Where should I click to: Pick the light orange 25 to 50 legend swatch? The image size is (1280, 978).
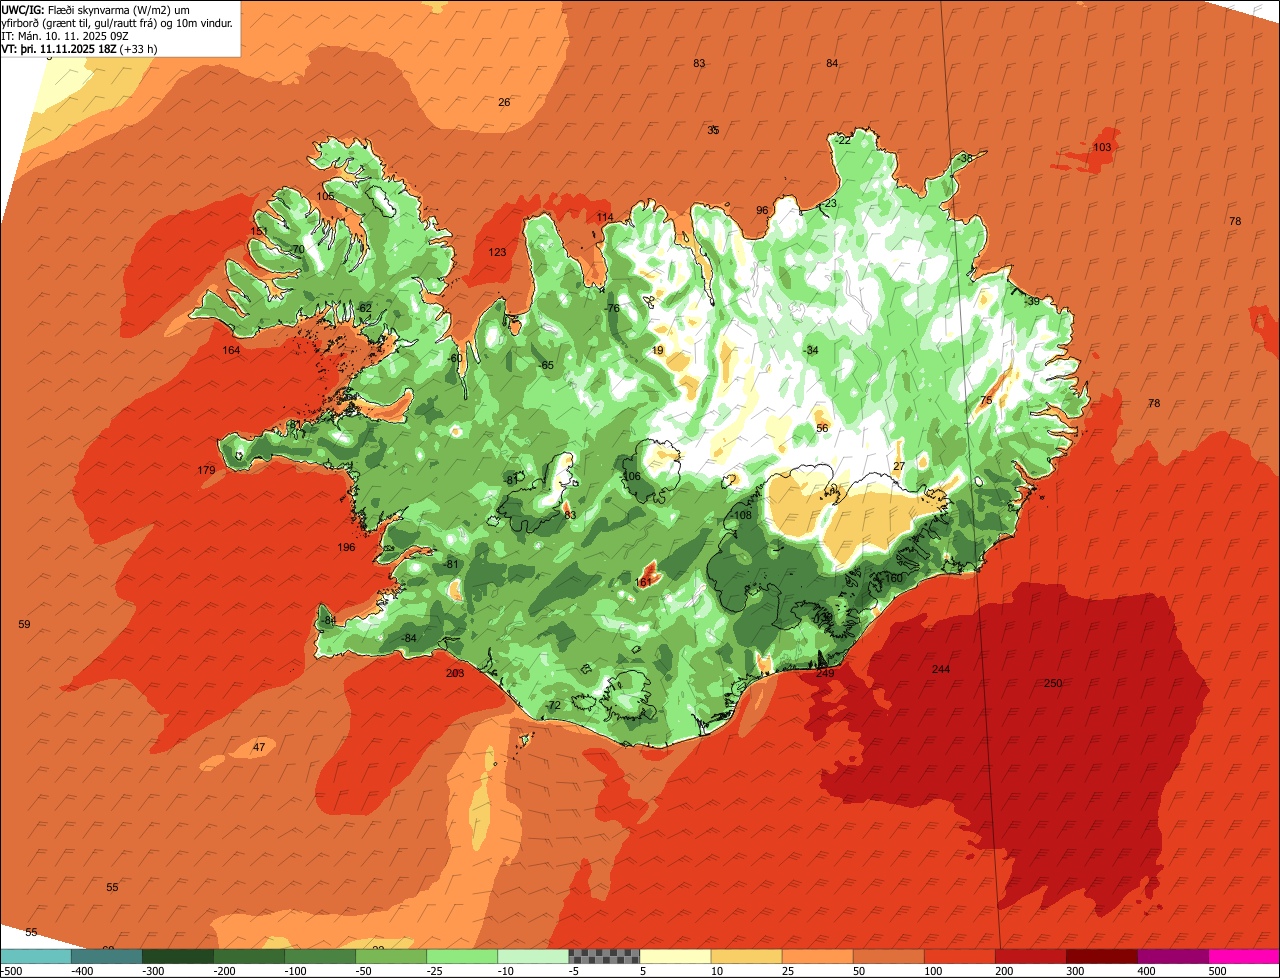[x=816, y=956]
